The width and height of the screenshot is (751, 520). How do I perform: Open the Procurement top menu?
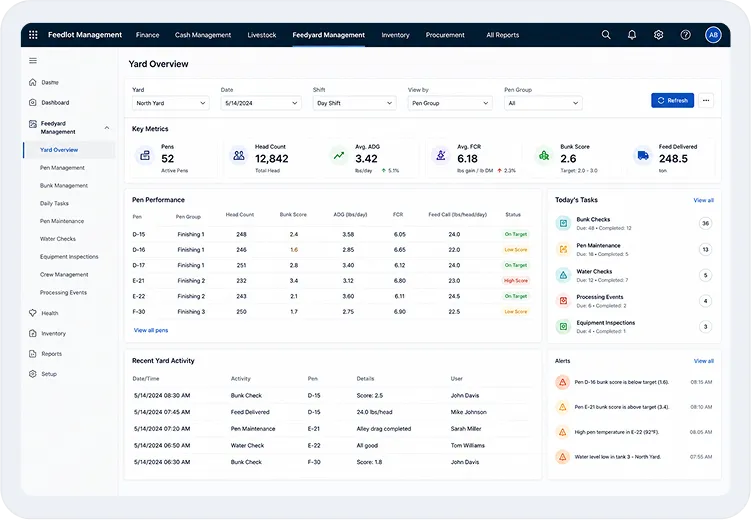coord(445,35)
